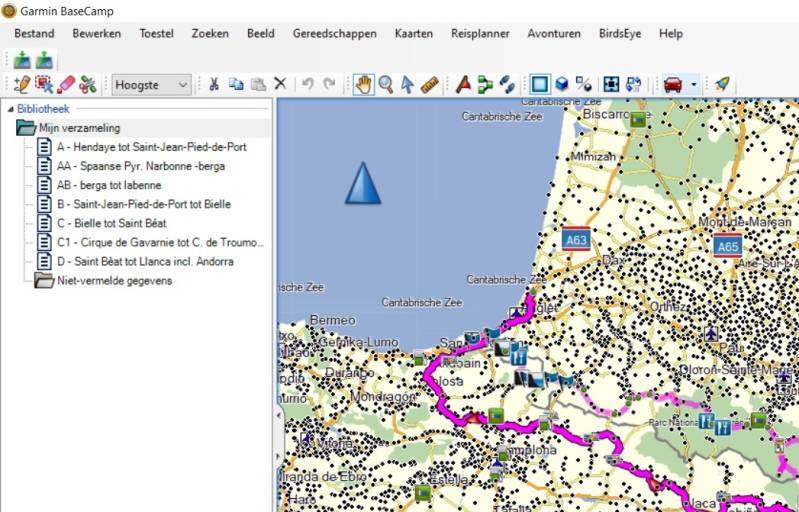Open the Hoogste detail level dropdown
This screenshot has height=512, width=799.
point(152,85)
